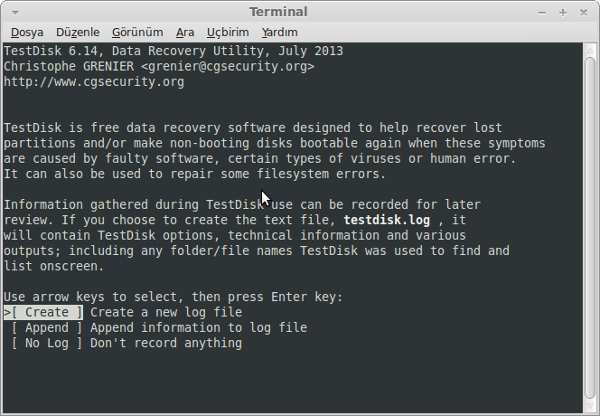Open the Uçbirim menu
This screenshot has width=600, height=416.
(x=228, y=33)
